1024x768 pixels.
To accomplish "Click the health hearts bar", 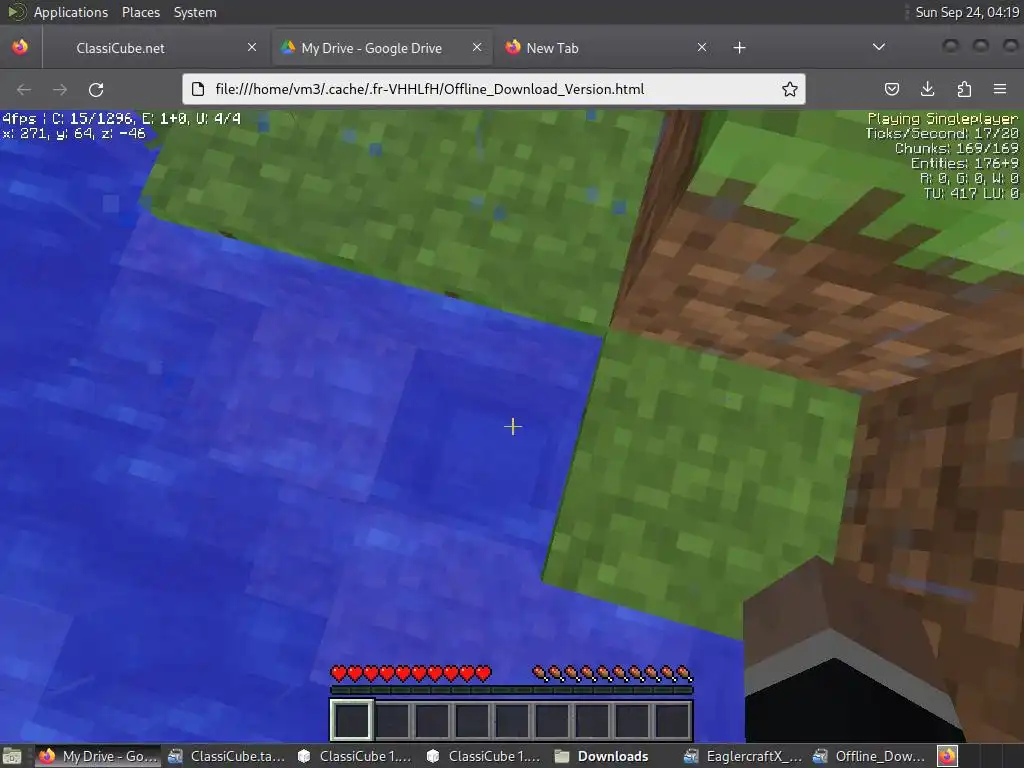I will click(411, 673).
